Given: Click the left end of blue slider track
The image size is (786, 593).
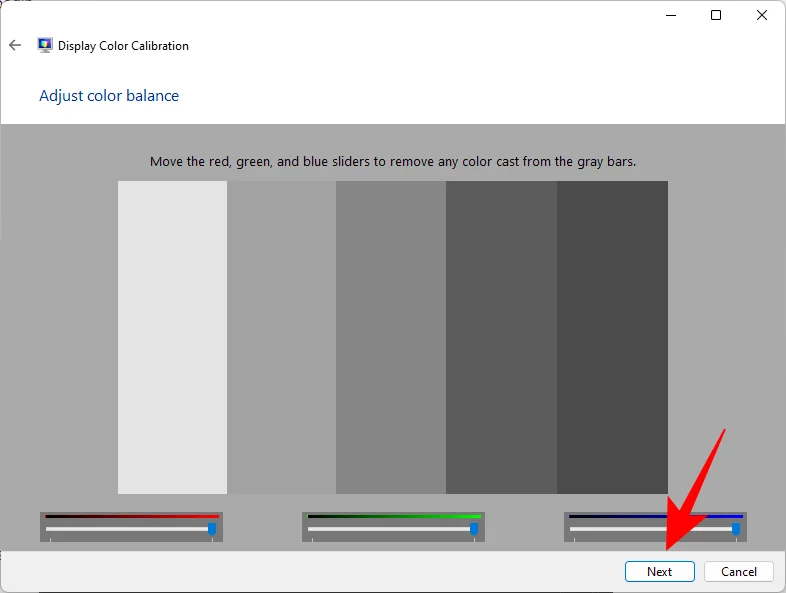Looking at the screenshot, I should (x=574, y=529).
